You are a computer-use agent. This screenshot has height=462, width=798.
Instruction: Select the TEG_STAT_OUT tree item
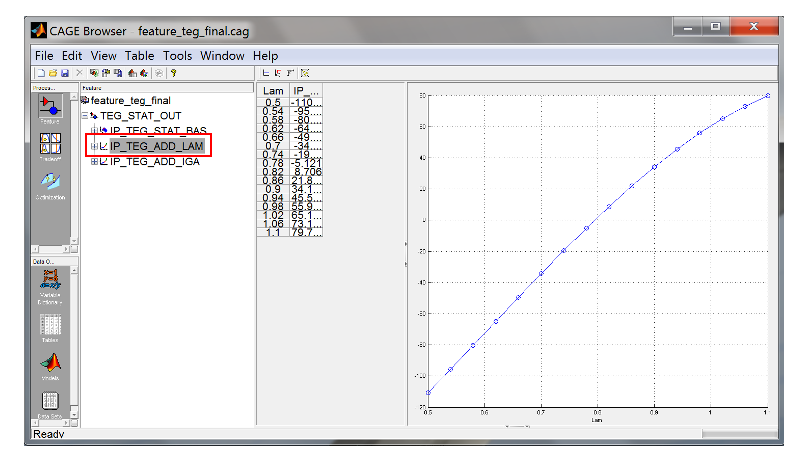(x=140, y=116)
